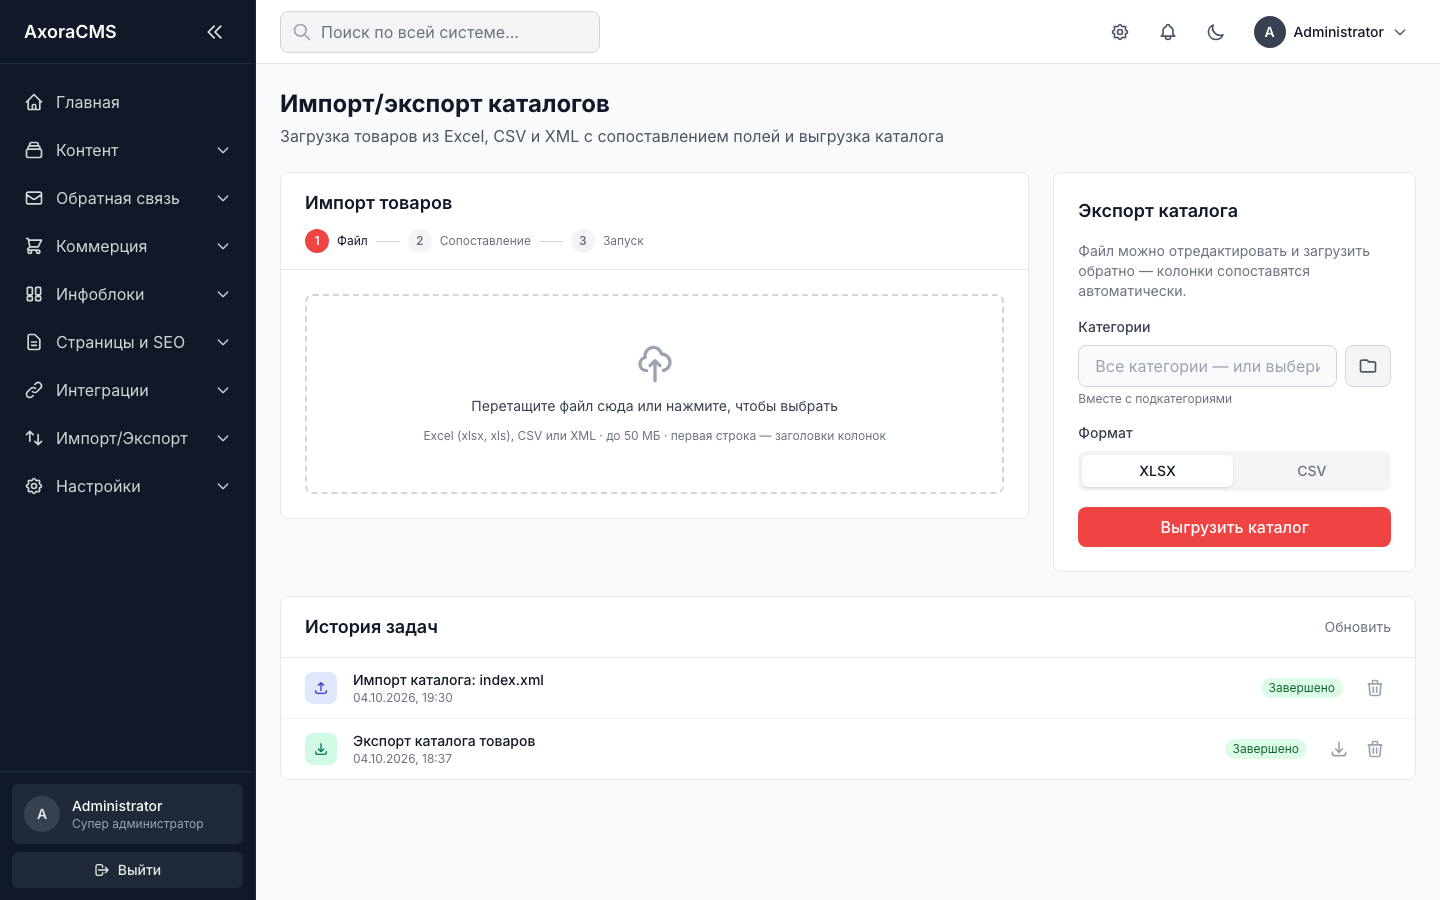Click the AxoraCMS logo text
Image resolution: width=1440 pixels, height=900 pixels.
tap(70, 32)
